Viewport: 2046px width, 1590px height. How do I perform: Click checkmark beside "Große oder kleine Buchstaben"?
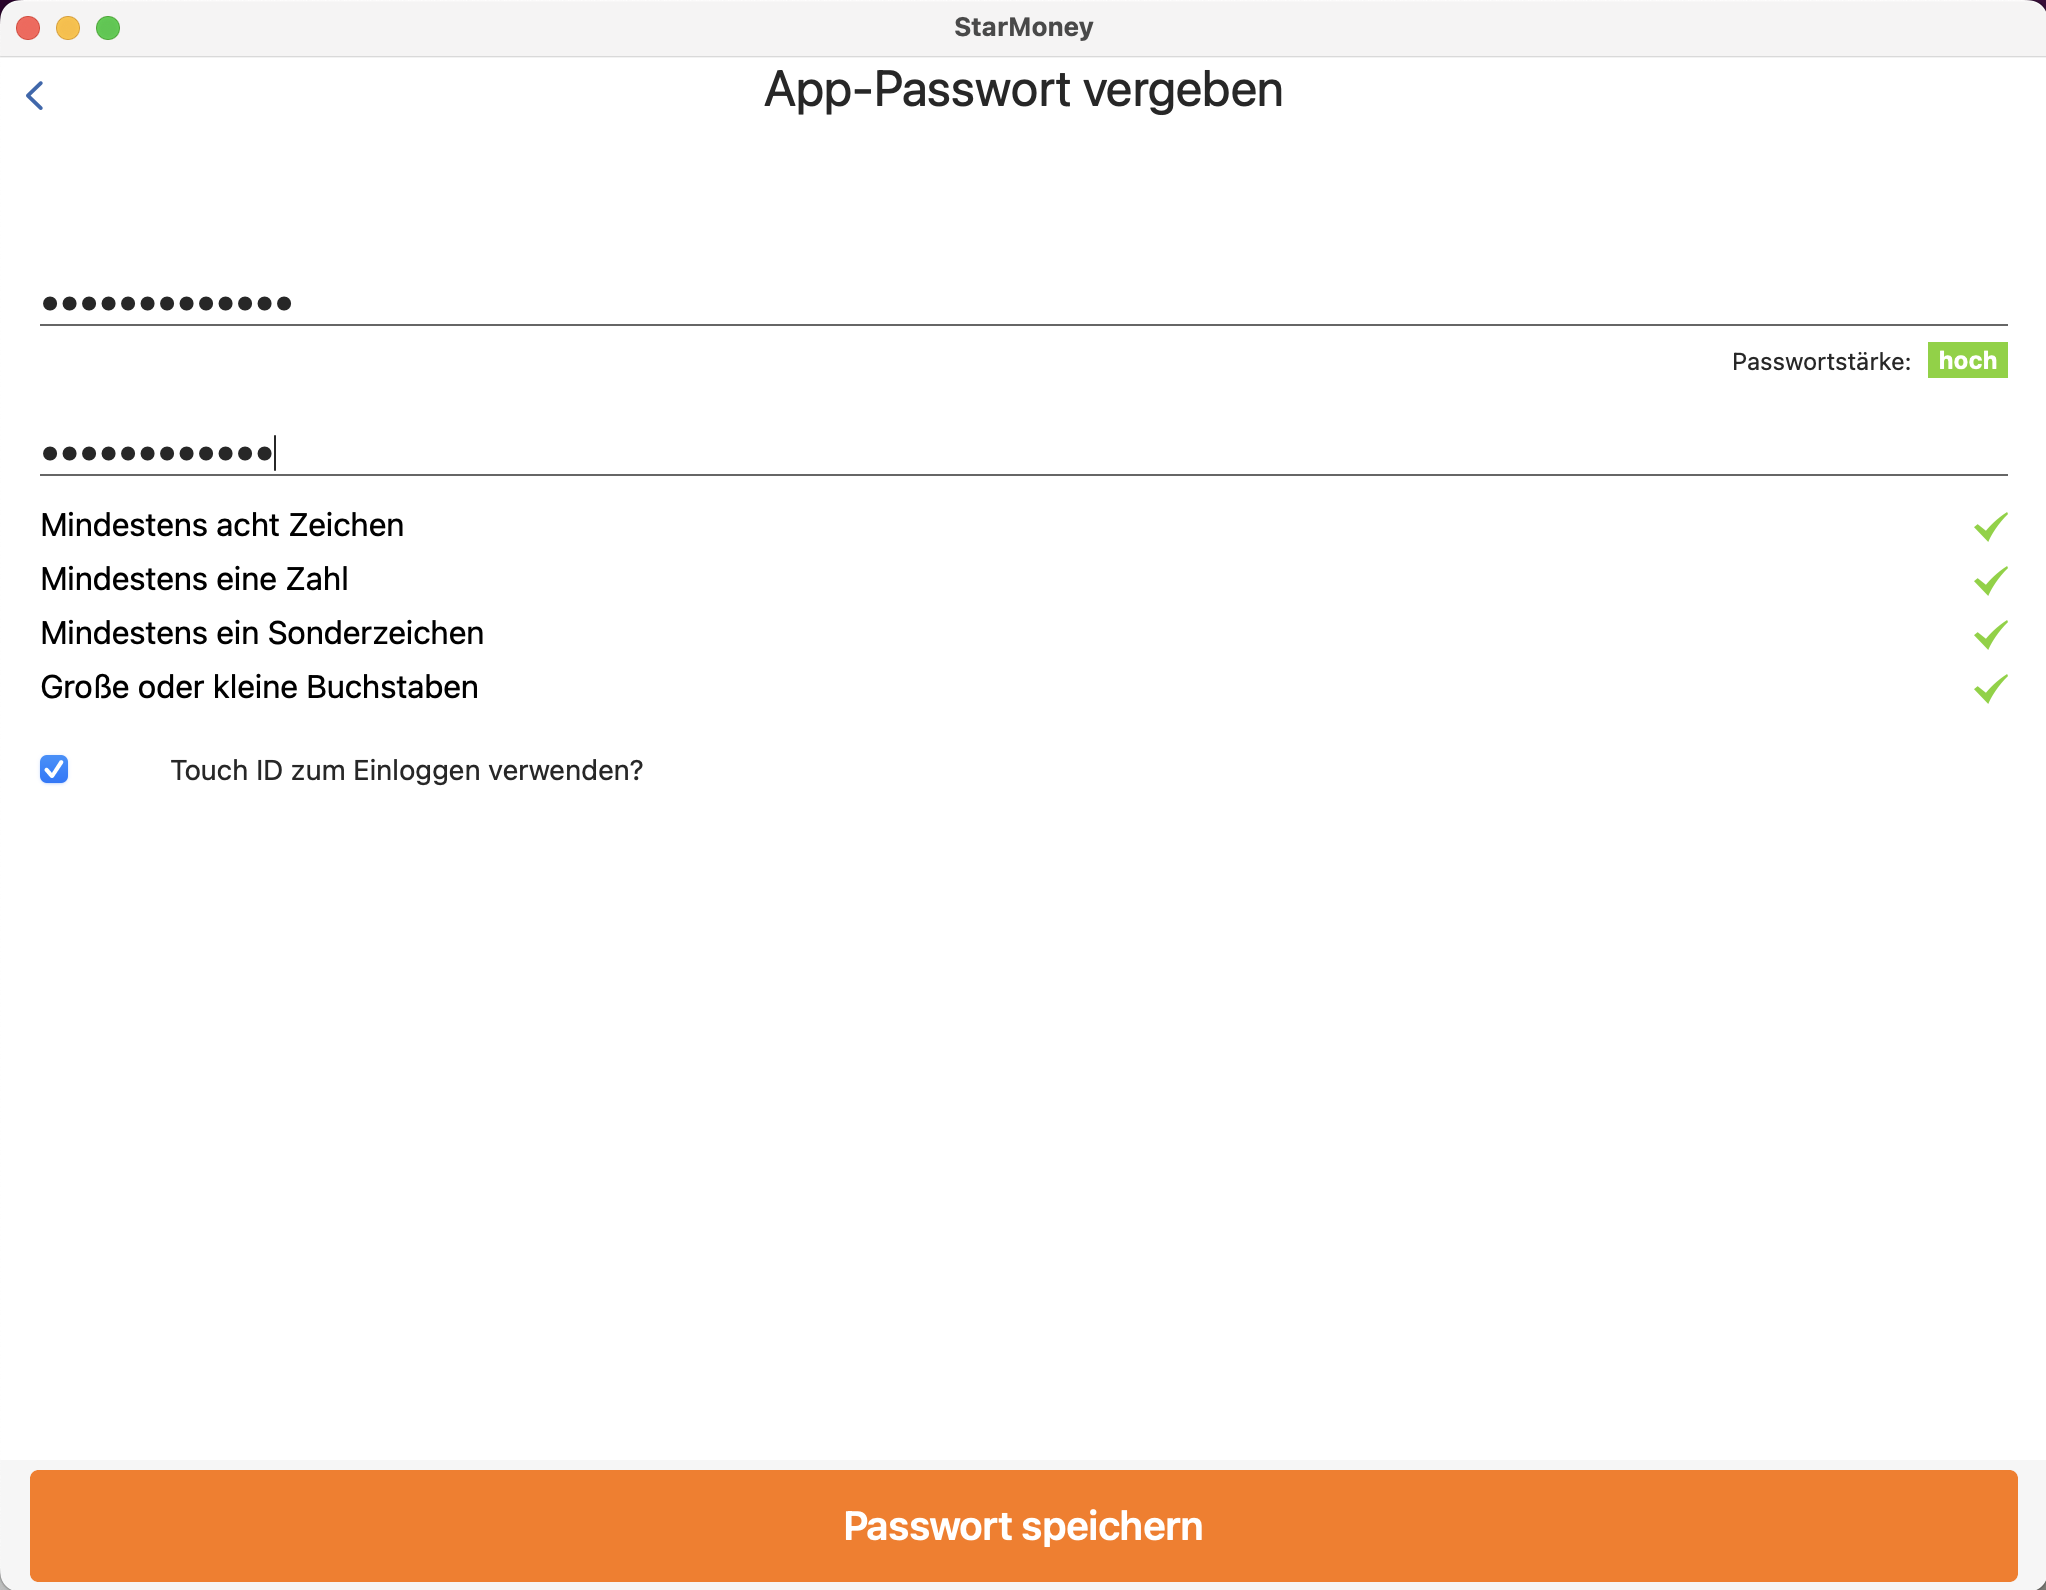pos(1990,688)
